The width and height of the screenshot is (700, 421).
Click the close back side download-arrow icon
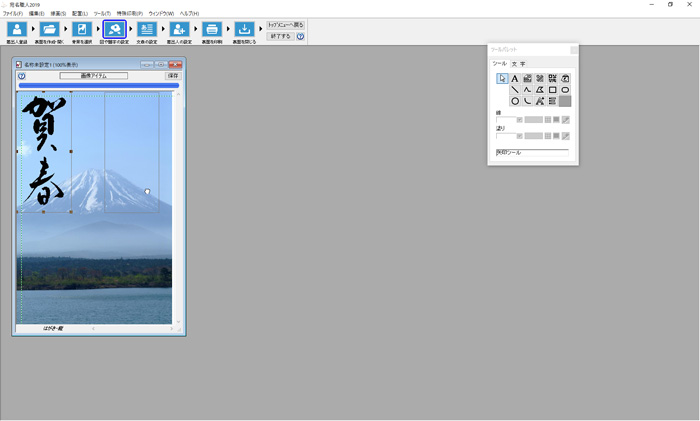tap(244, 29)
